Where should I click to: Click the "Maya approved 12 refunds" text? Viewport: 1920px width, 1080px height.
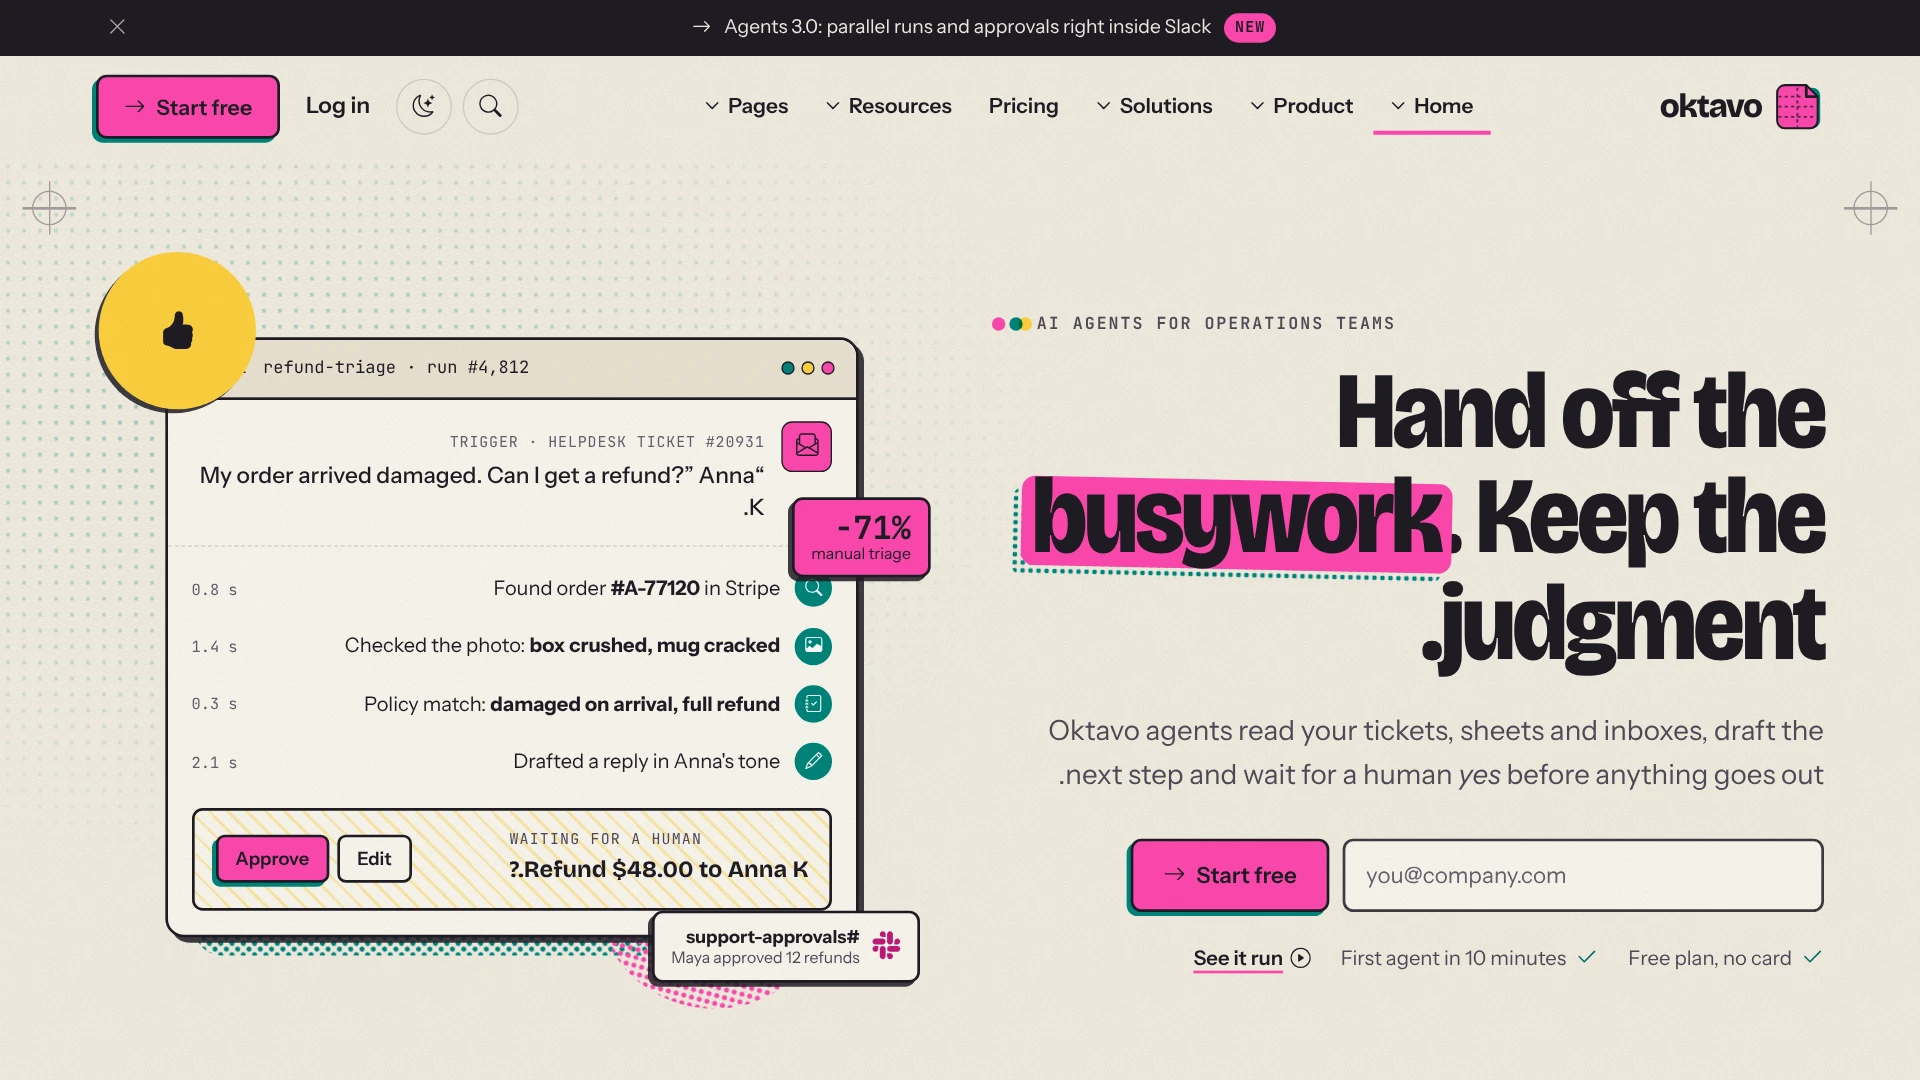point(765,958)
